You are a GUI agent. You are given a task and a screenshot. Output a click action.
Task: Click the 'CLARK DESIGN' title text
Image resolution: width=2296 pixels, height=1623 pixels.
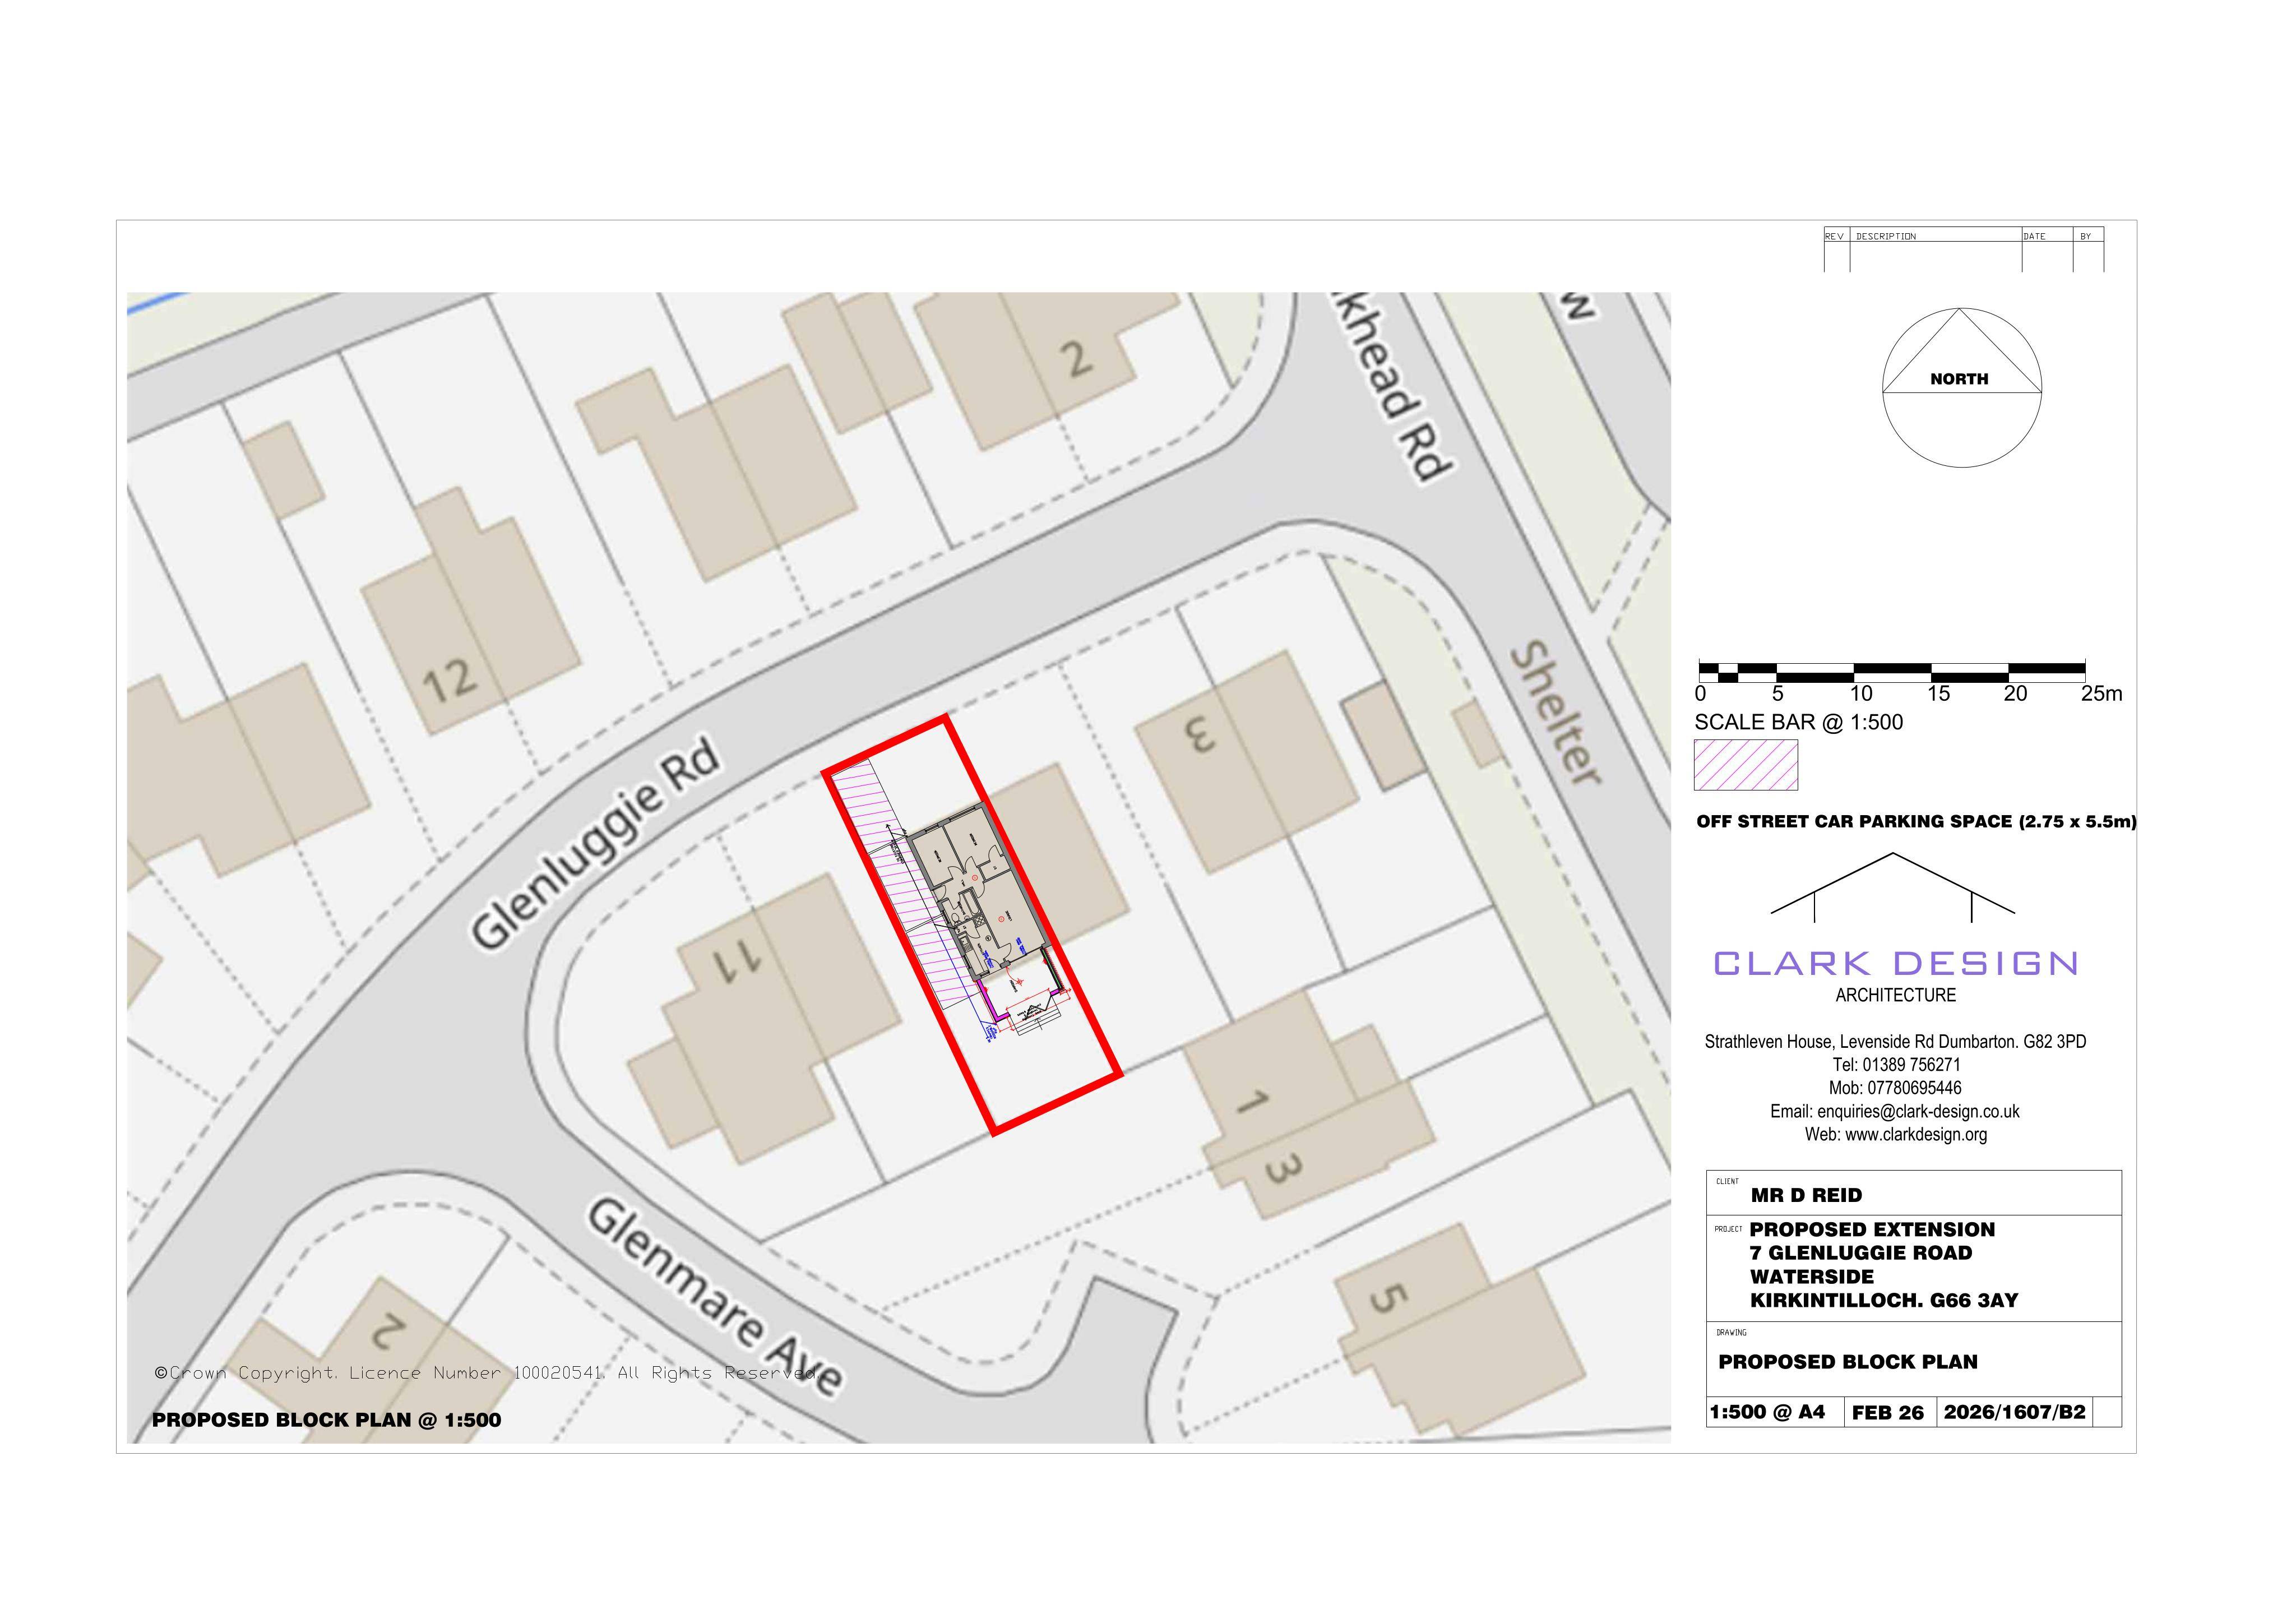tap(1895, 963)
